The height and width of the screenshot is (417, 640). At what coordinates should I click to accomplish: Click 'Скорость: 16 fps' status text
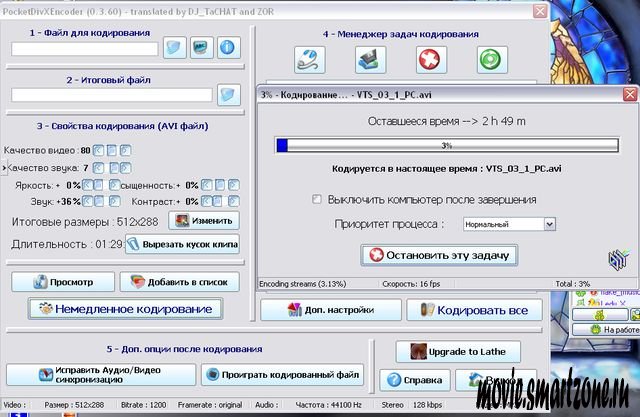click(x=411, y=284)
